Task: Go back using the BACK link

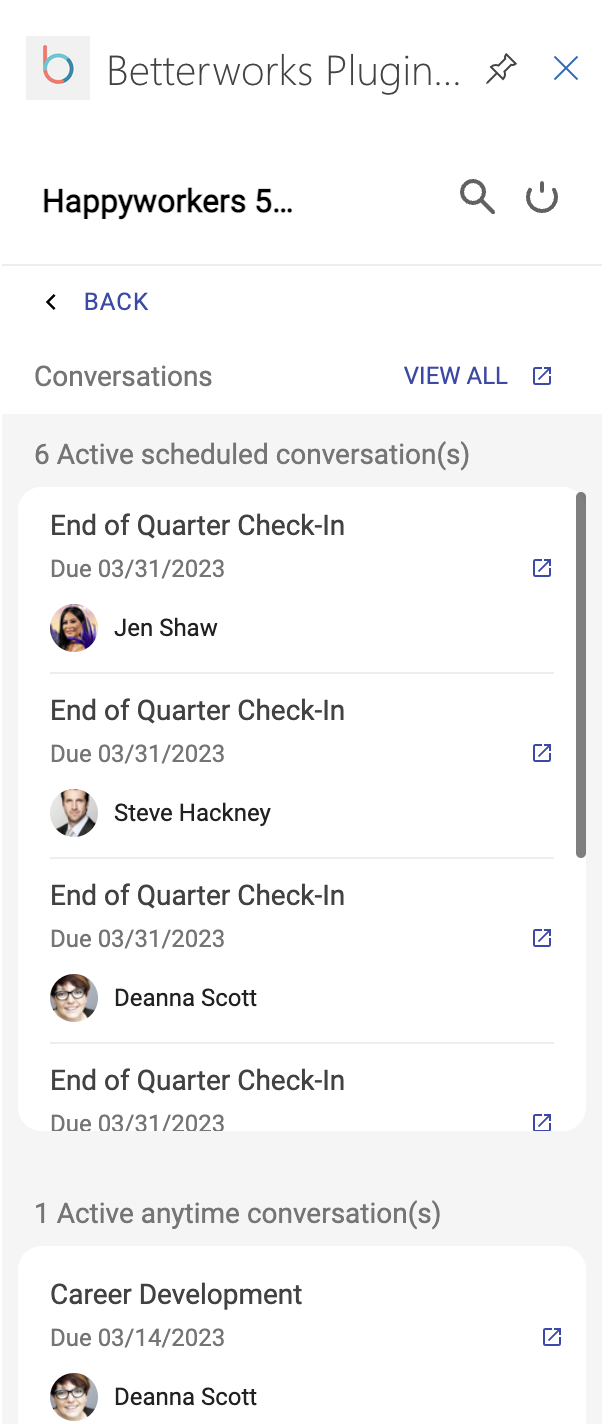Action: 116,302
